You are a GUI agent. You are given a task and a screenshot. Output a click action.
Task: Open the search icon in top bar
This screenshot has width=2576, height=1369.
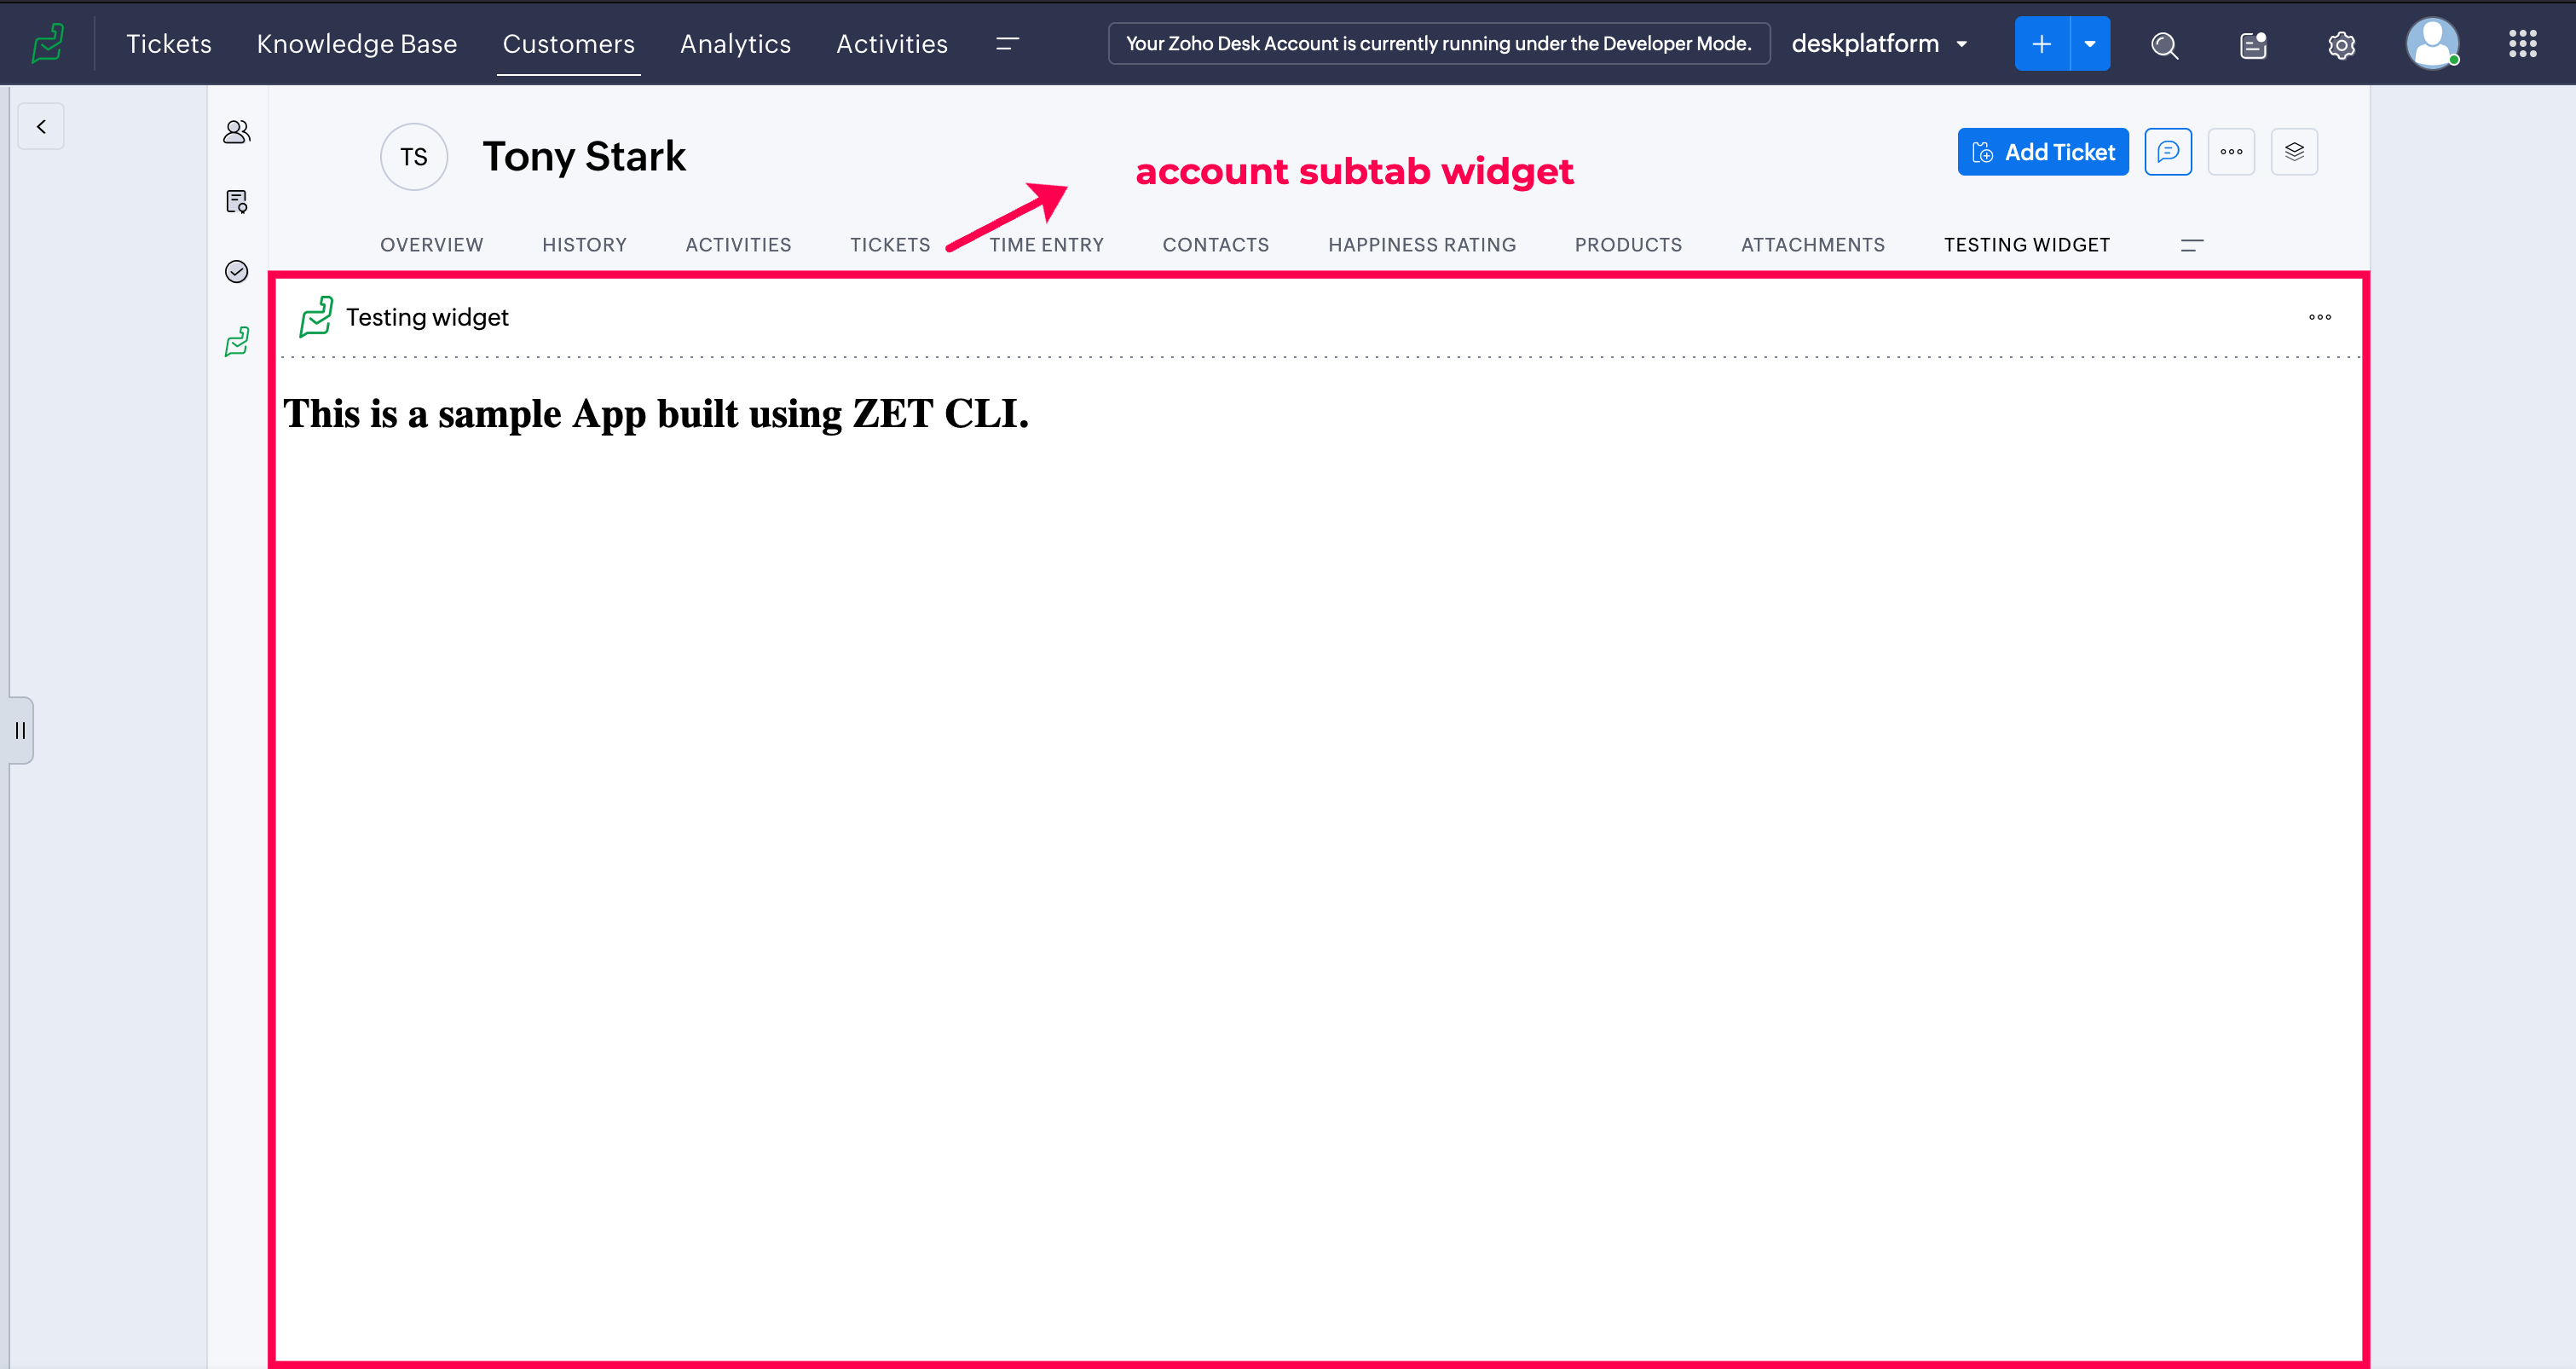[2164, 44]
